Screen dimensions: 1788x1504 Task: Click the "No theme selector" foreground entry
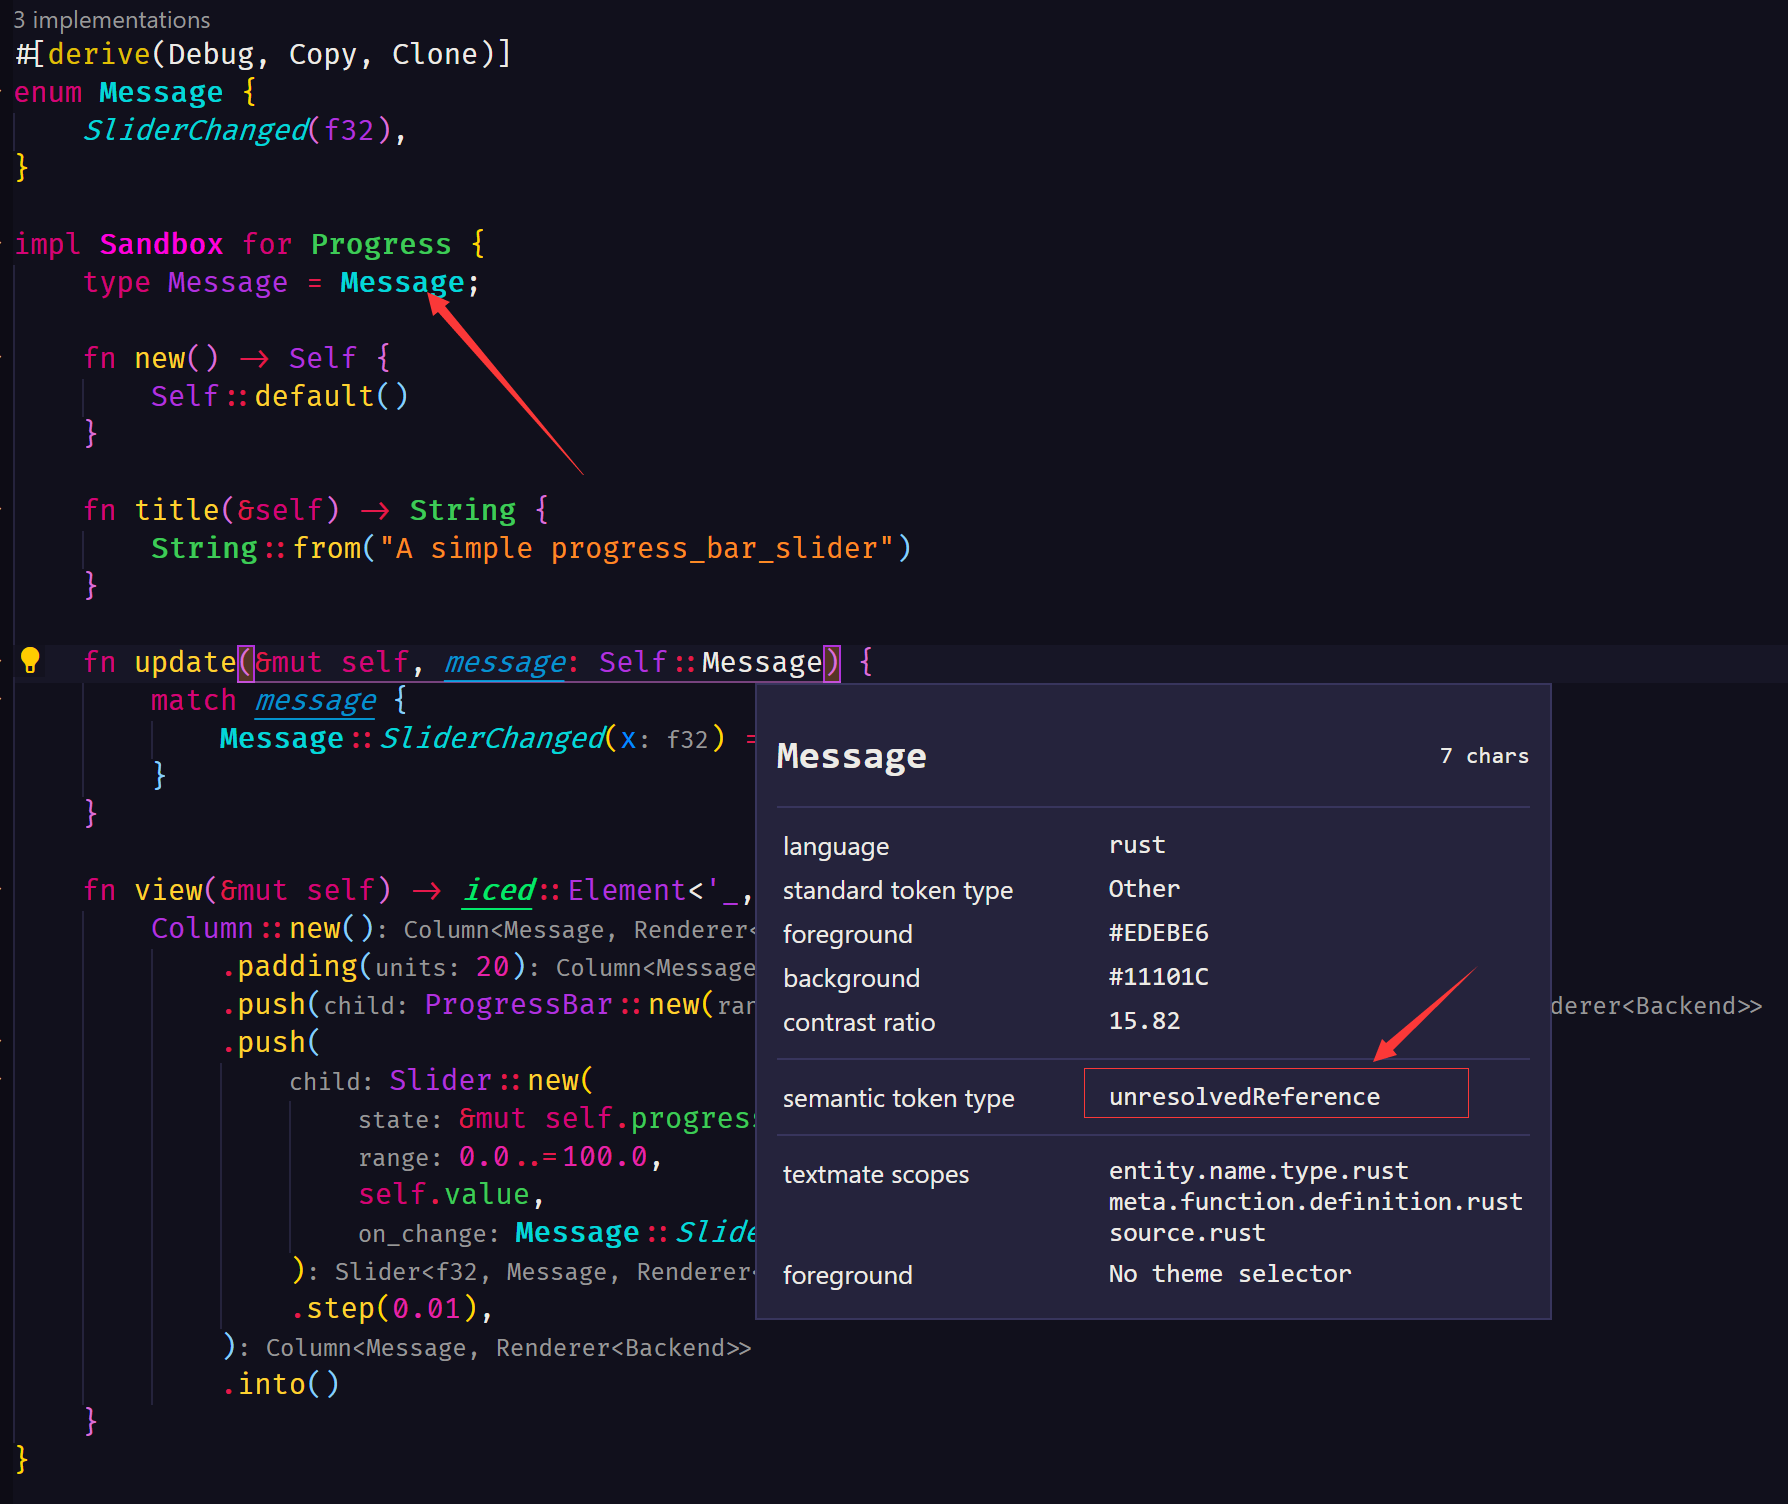click(1229, 1273)
